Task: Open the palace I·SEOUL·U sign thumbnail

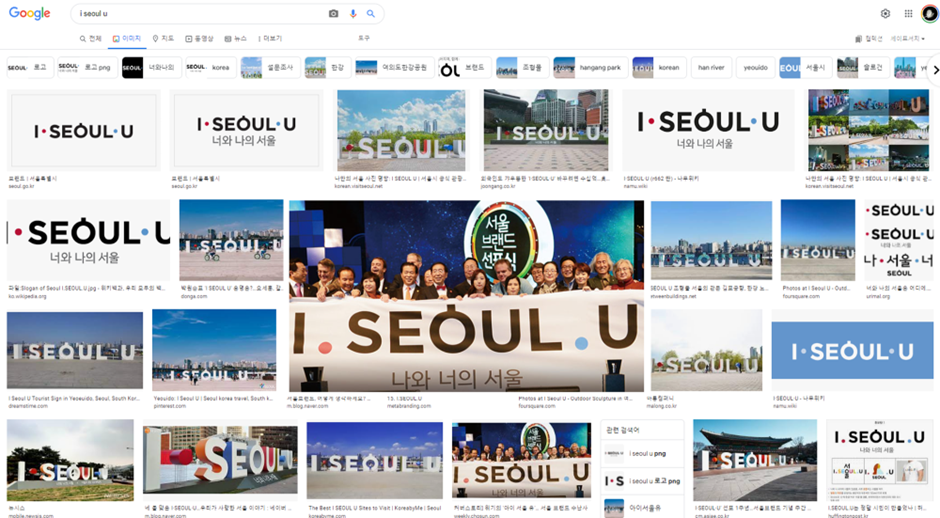Action: pyautogui.click(x=755, y=460)
